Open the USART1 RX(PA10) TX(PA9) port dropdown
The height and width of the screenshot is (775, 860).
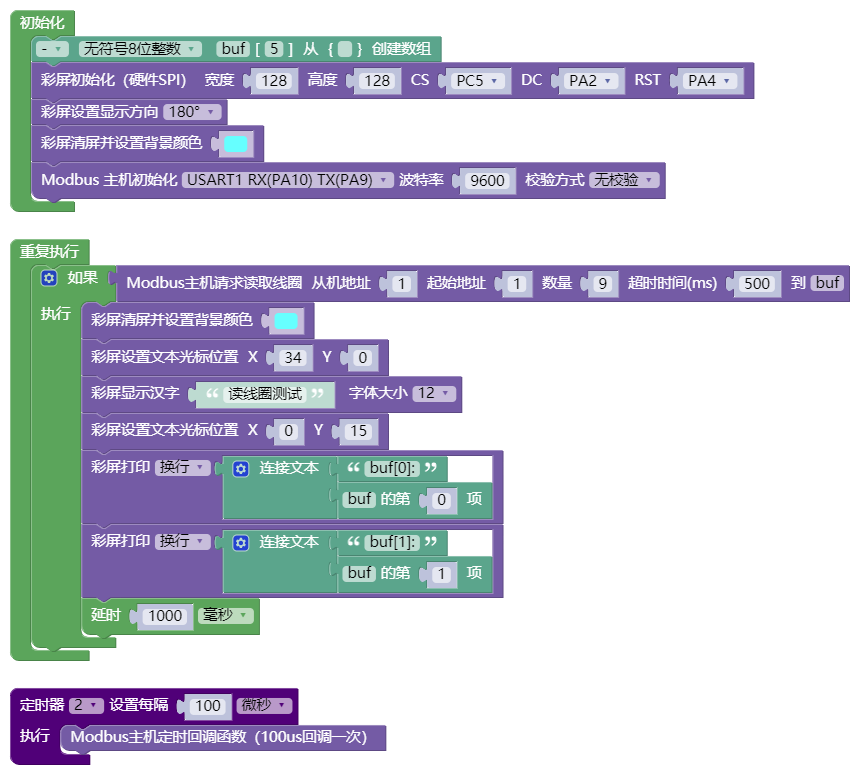(287, 180)
